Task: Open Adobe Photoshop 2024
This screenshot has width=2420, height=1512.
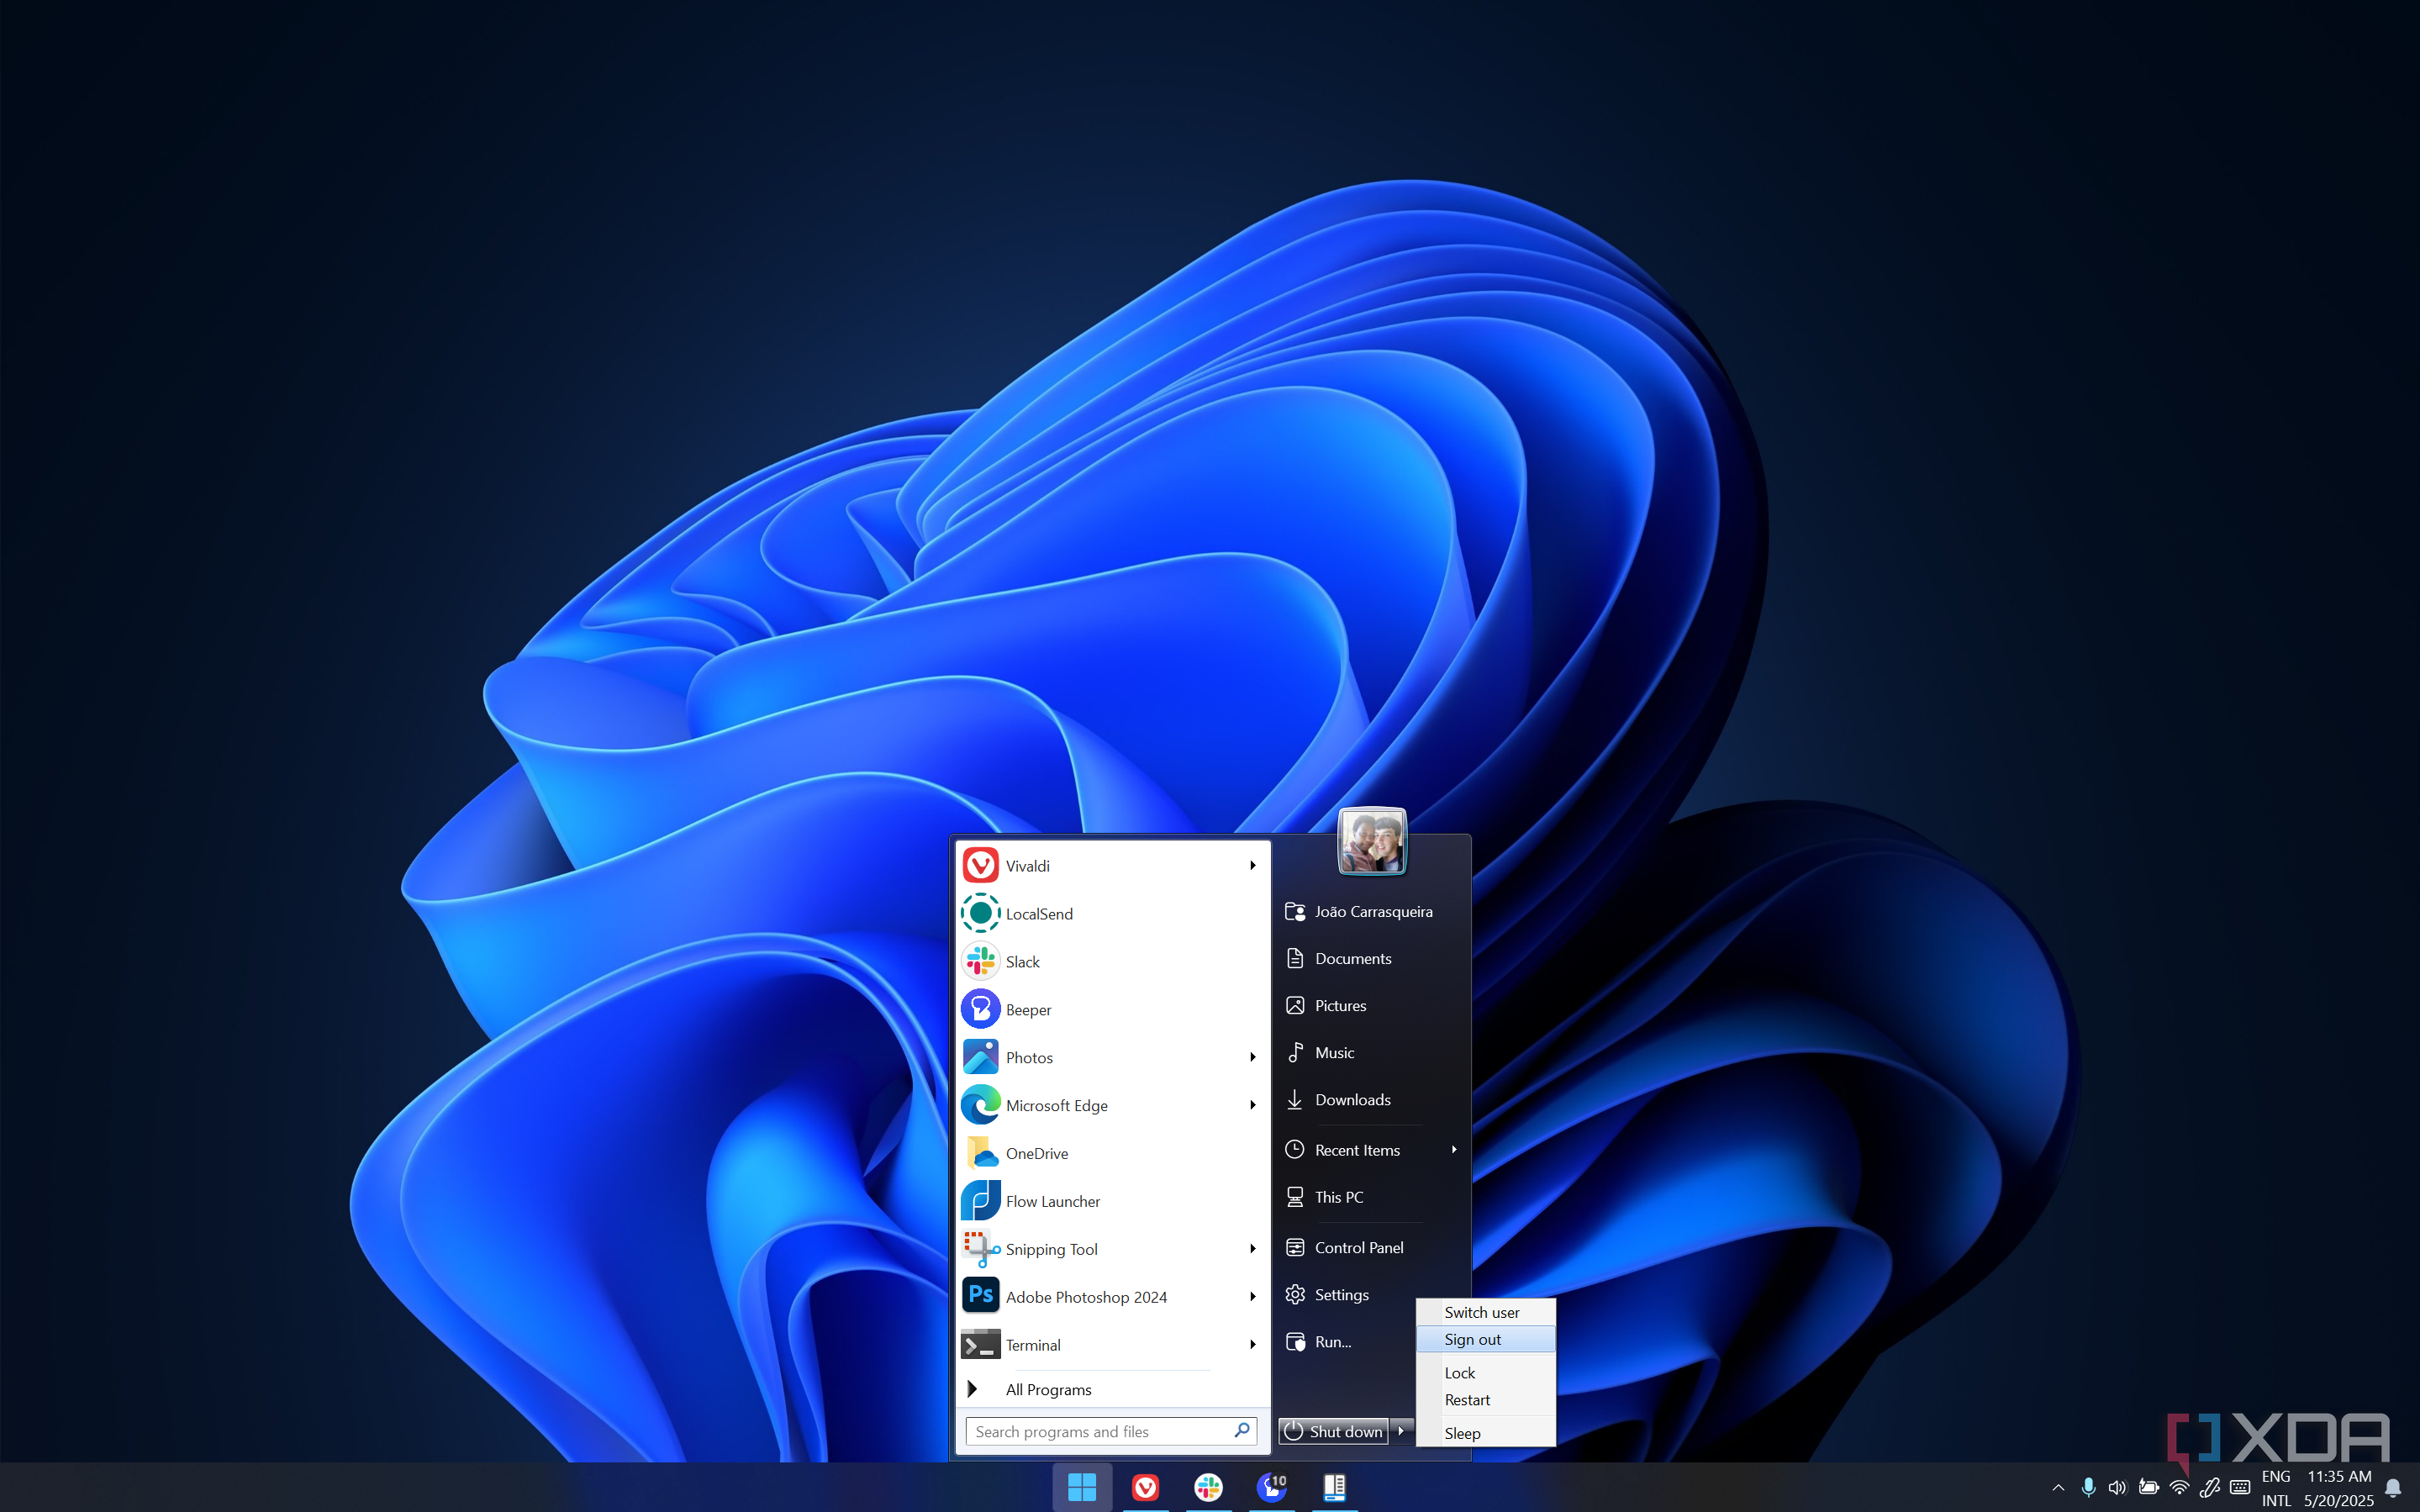Action: coord(1086,1296)
